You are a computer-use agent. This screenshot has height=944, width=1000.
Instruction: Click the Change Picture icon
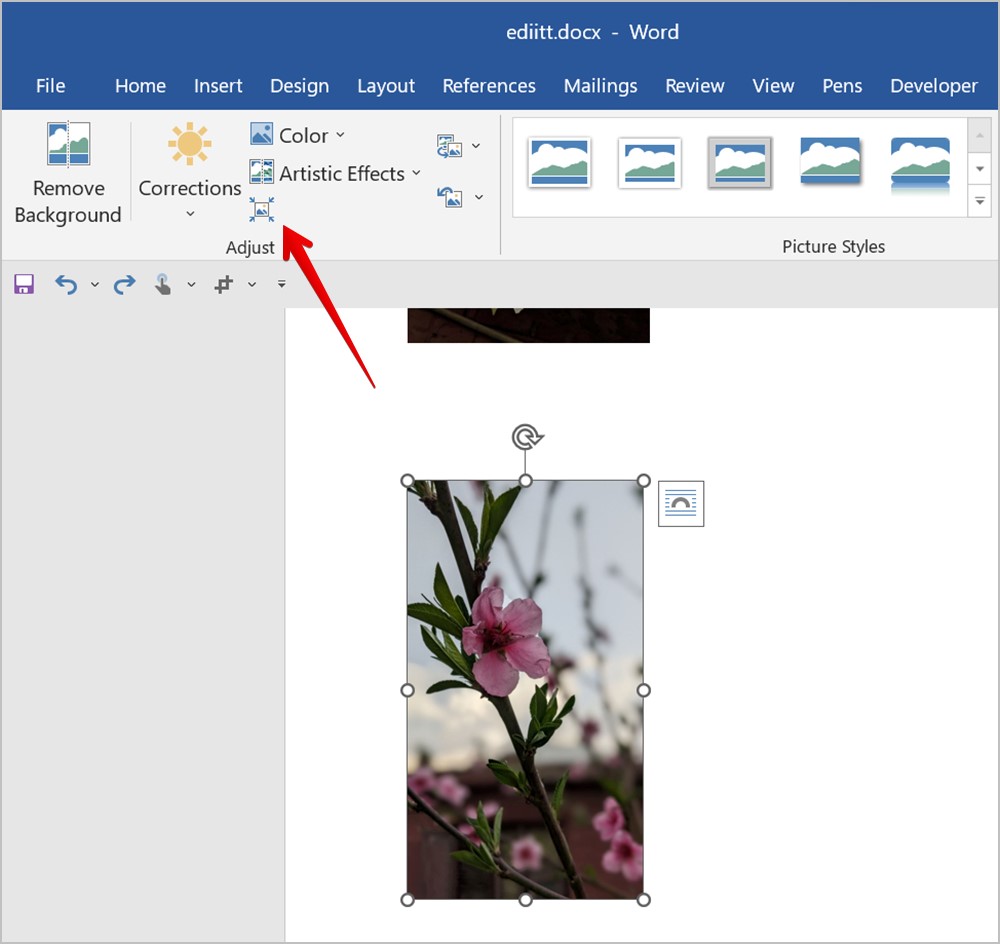pyautogui.click(x=450, y=147)
